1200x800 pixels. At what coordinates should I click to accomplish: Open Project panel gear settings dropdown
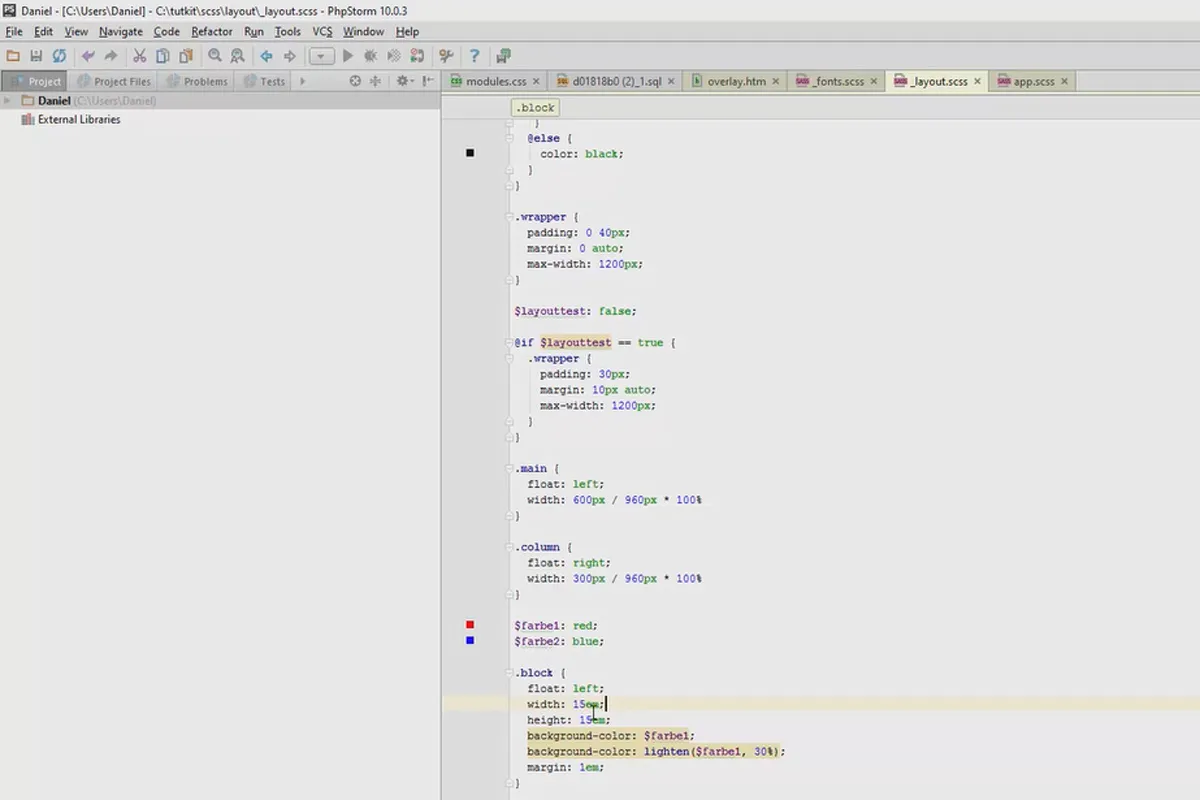point(405,81)
